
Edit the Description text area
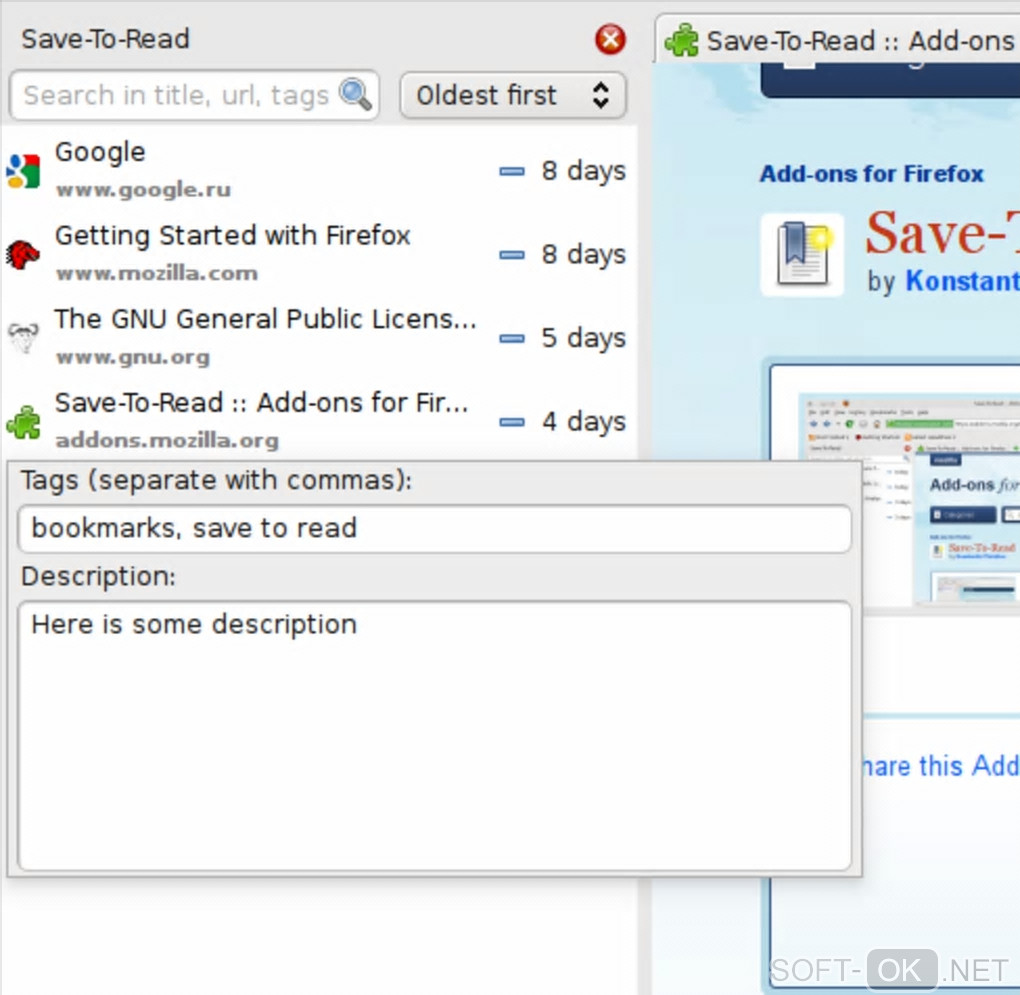point(435,736)
